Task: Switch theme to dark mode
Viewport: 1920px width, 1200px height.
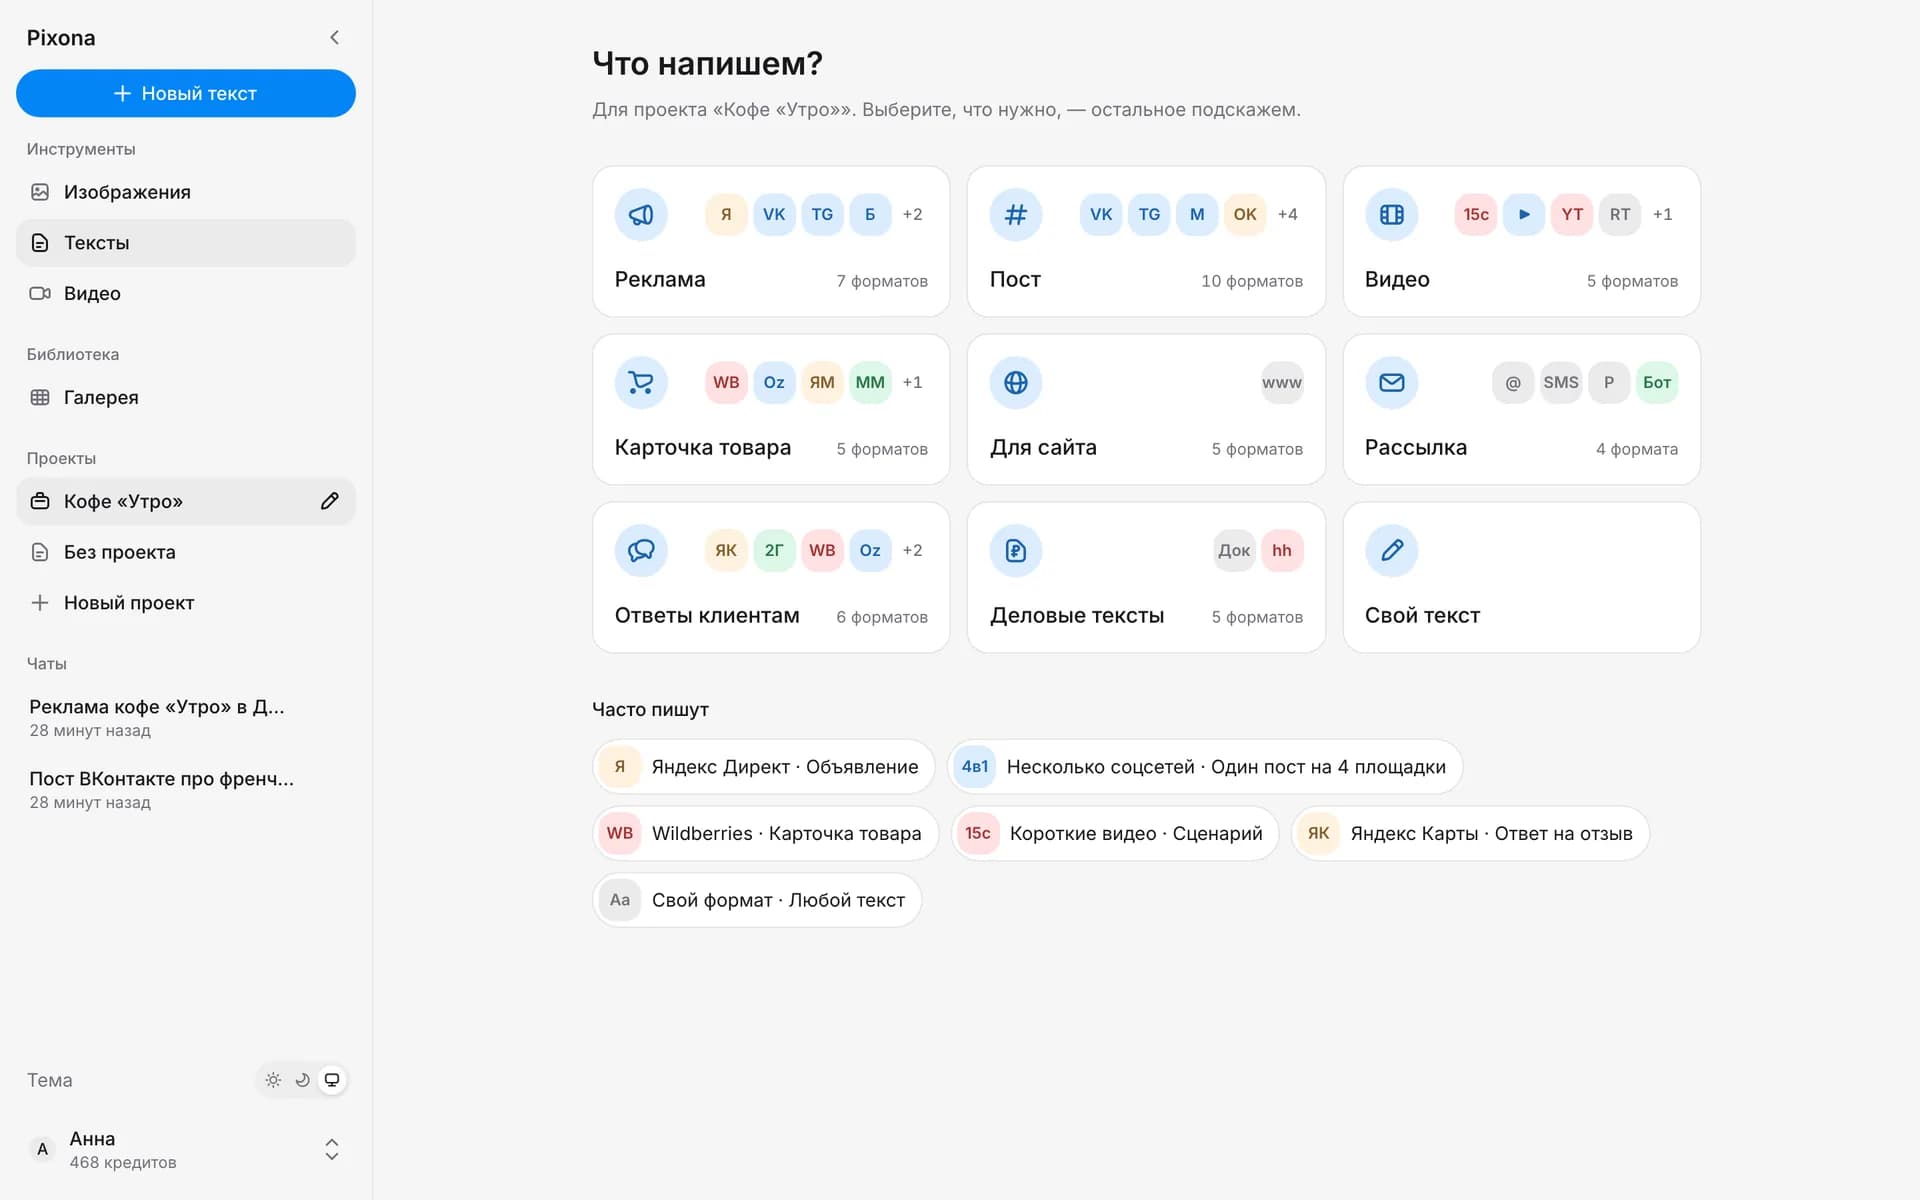Action: point(302,1080)
